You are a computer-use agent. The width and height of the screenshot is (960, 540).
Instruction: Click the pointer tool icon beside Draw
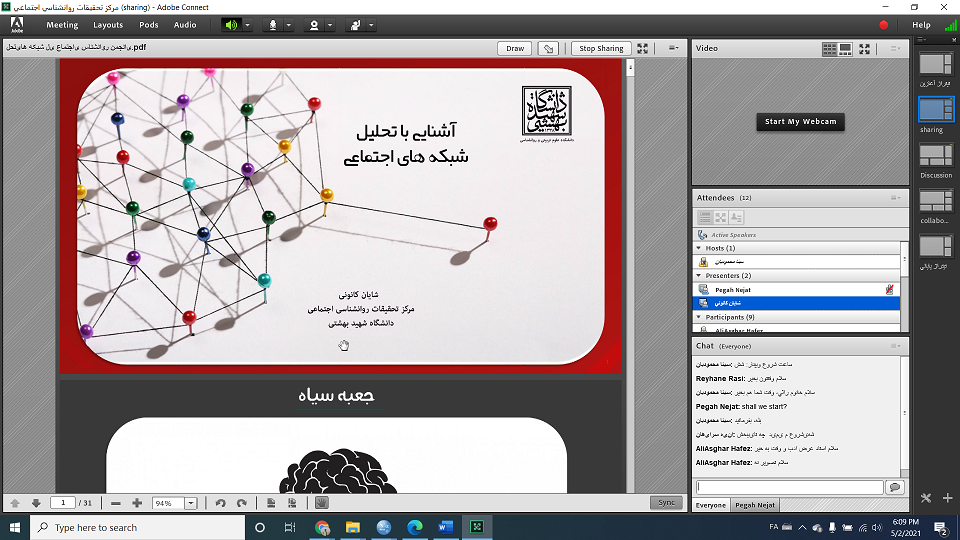point(548,48)
